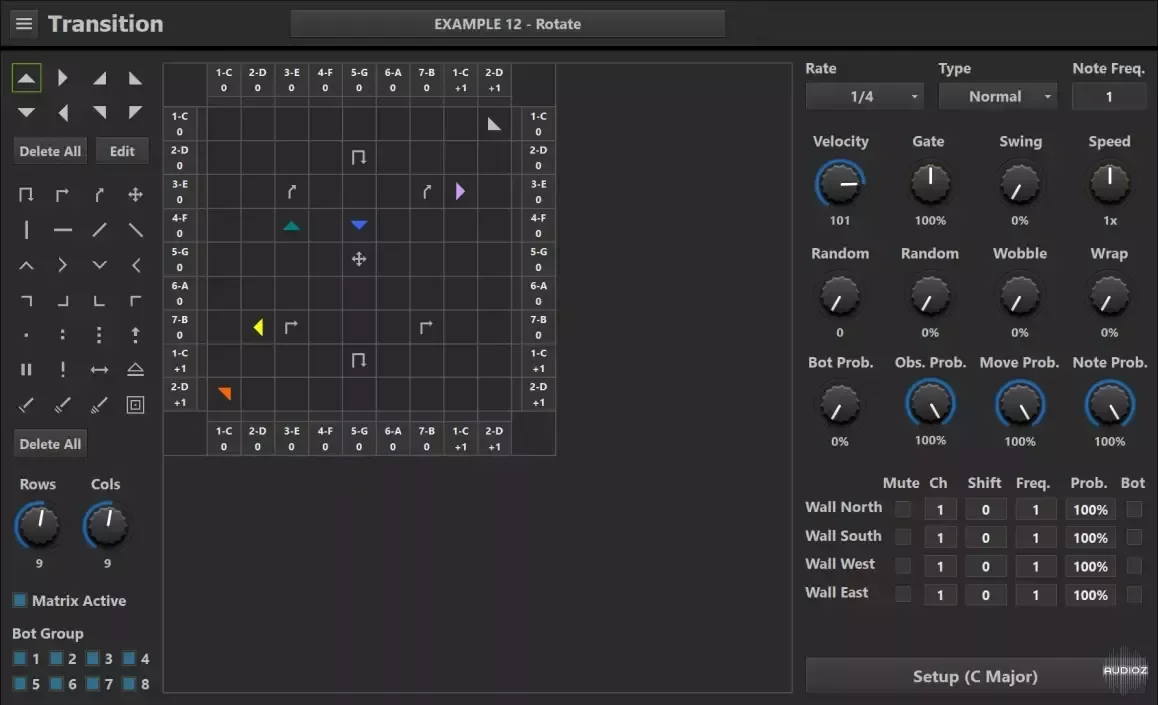Viewport: 1158px width, 705px height.
Task: Mute the Wall North row
Action: (x=902, y=509)
